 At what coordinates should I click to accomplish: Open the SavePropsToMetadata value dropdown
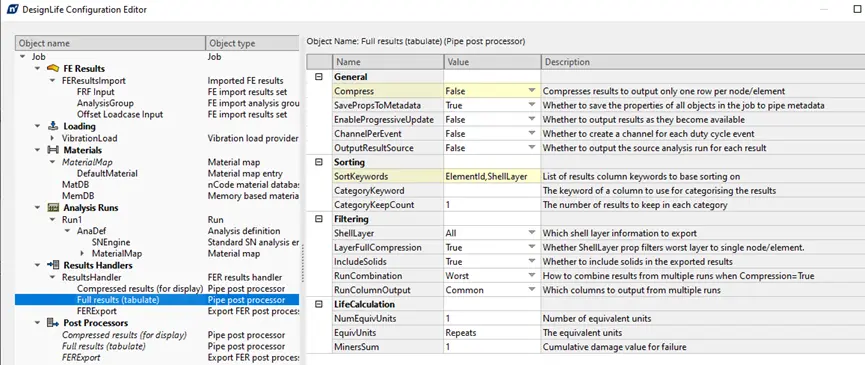tap(532, 105)
